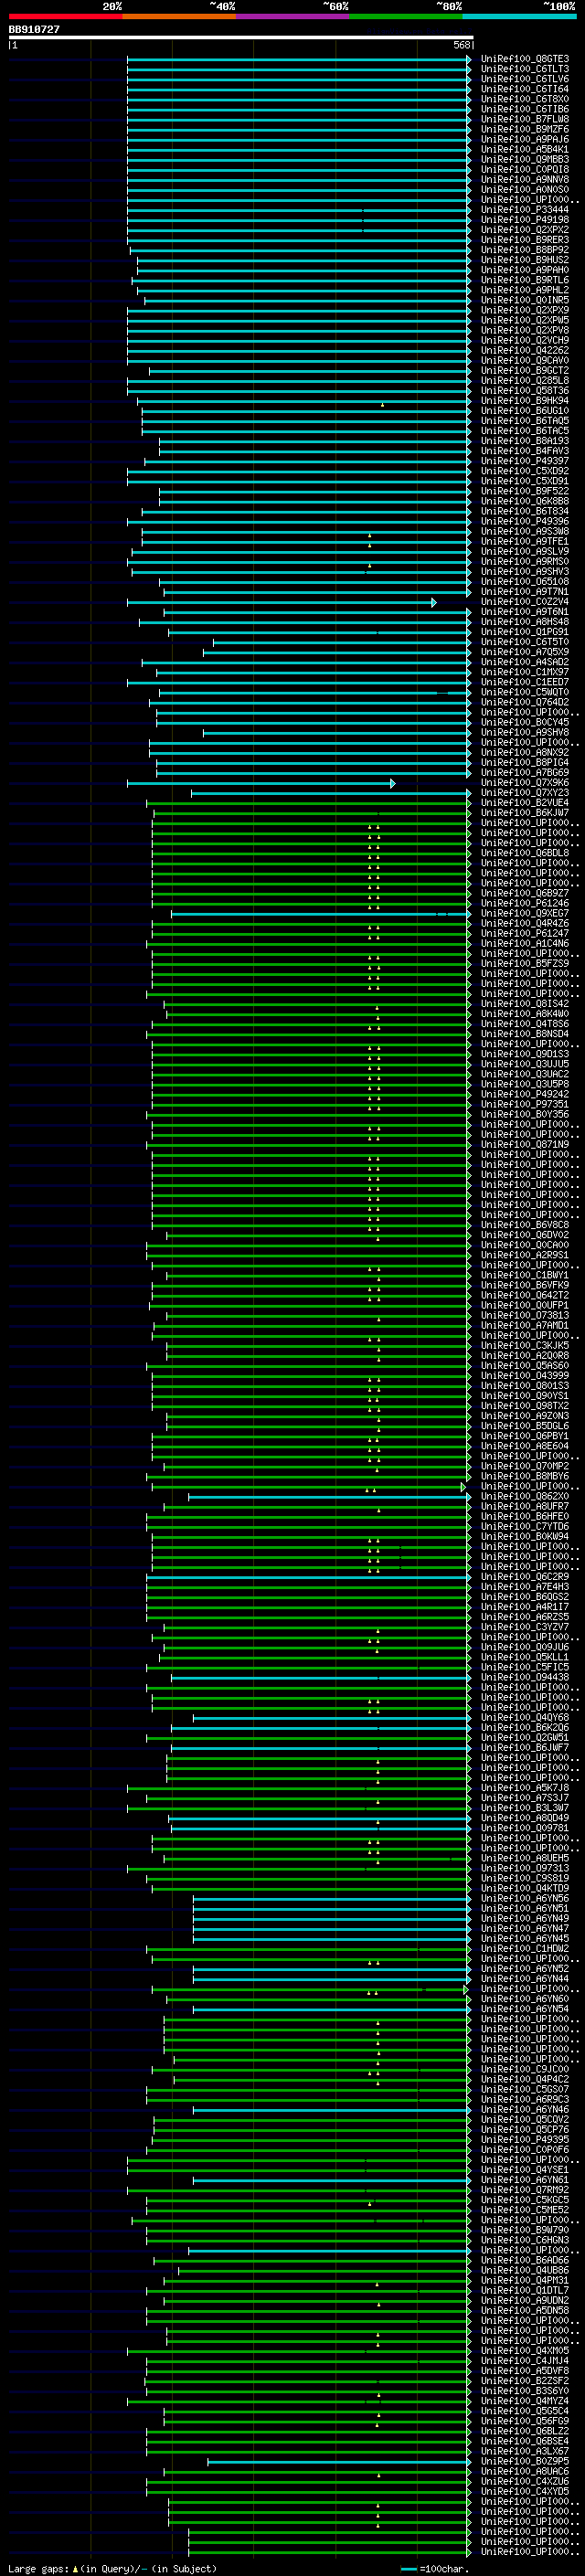Viewport: 585px width, 2576px height.
Task: Select the UniRef100_Q0INR5 label
Action: pos(525,300)
